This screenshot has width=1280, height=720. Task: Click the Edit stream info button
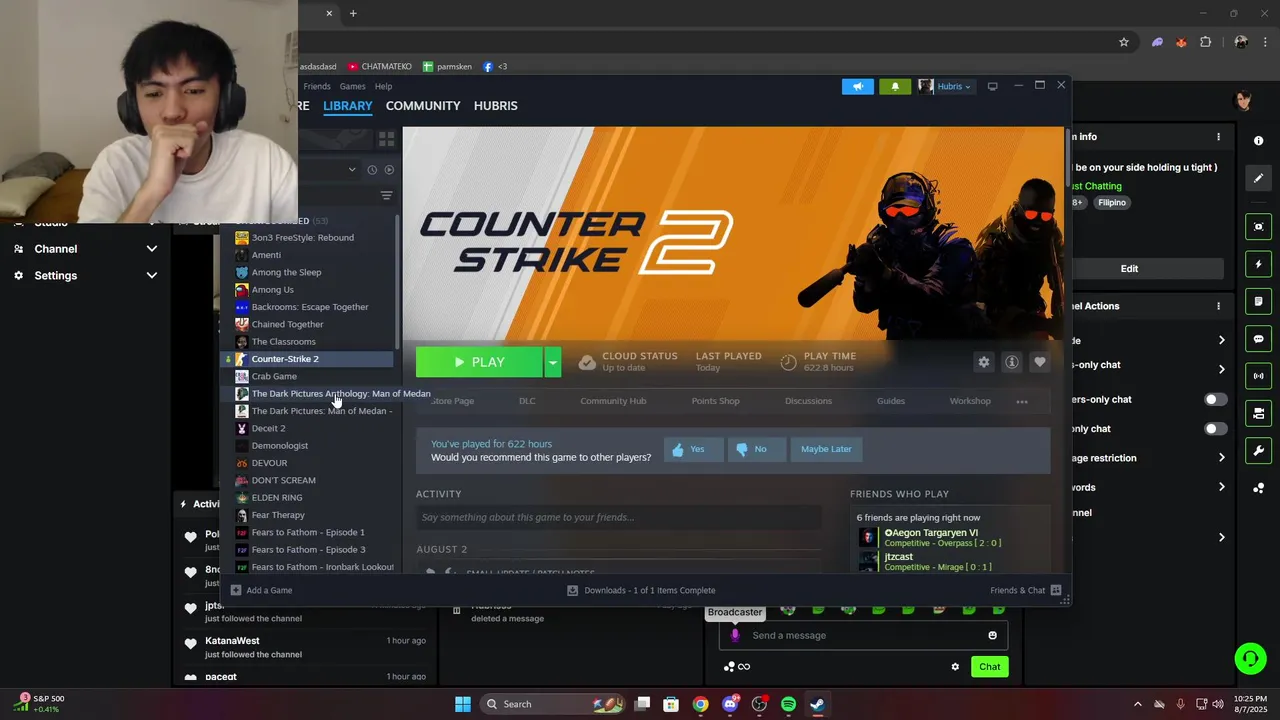click(x=1129, y=268)
